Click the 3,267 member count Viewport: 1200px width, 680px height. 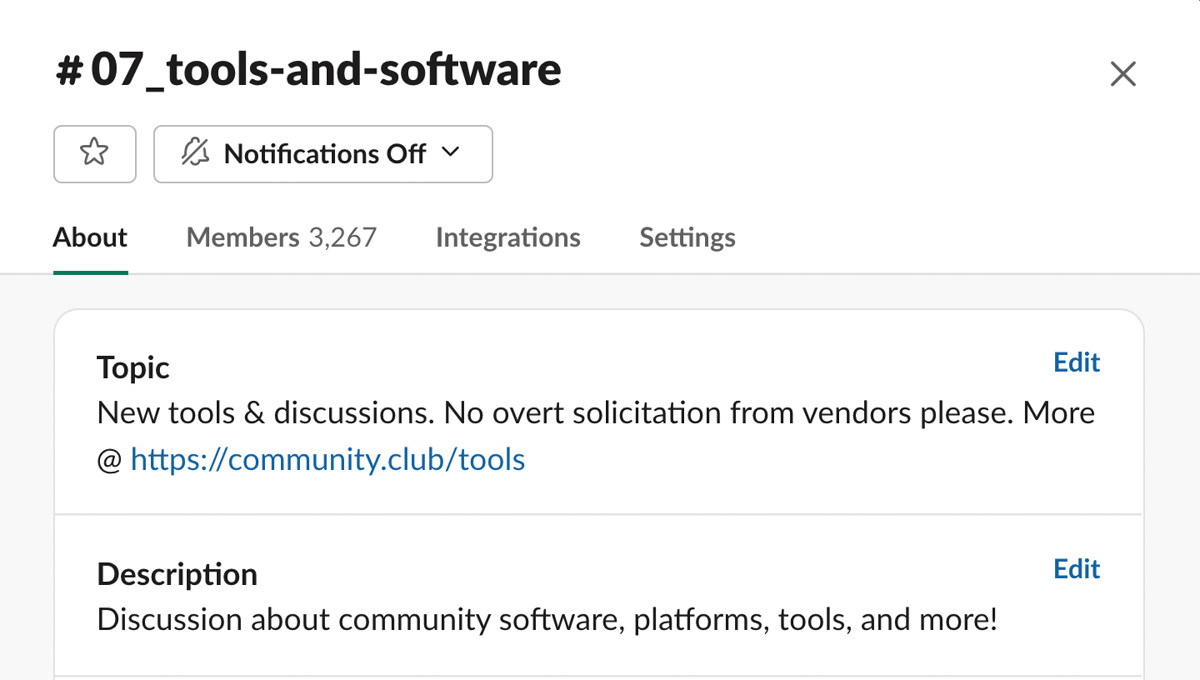[x=343, y=238]
